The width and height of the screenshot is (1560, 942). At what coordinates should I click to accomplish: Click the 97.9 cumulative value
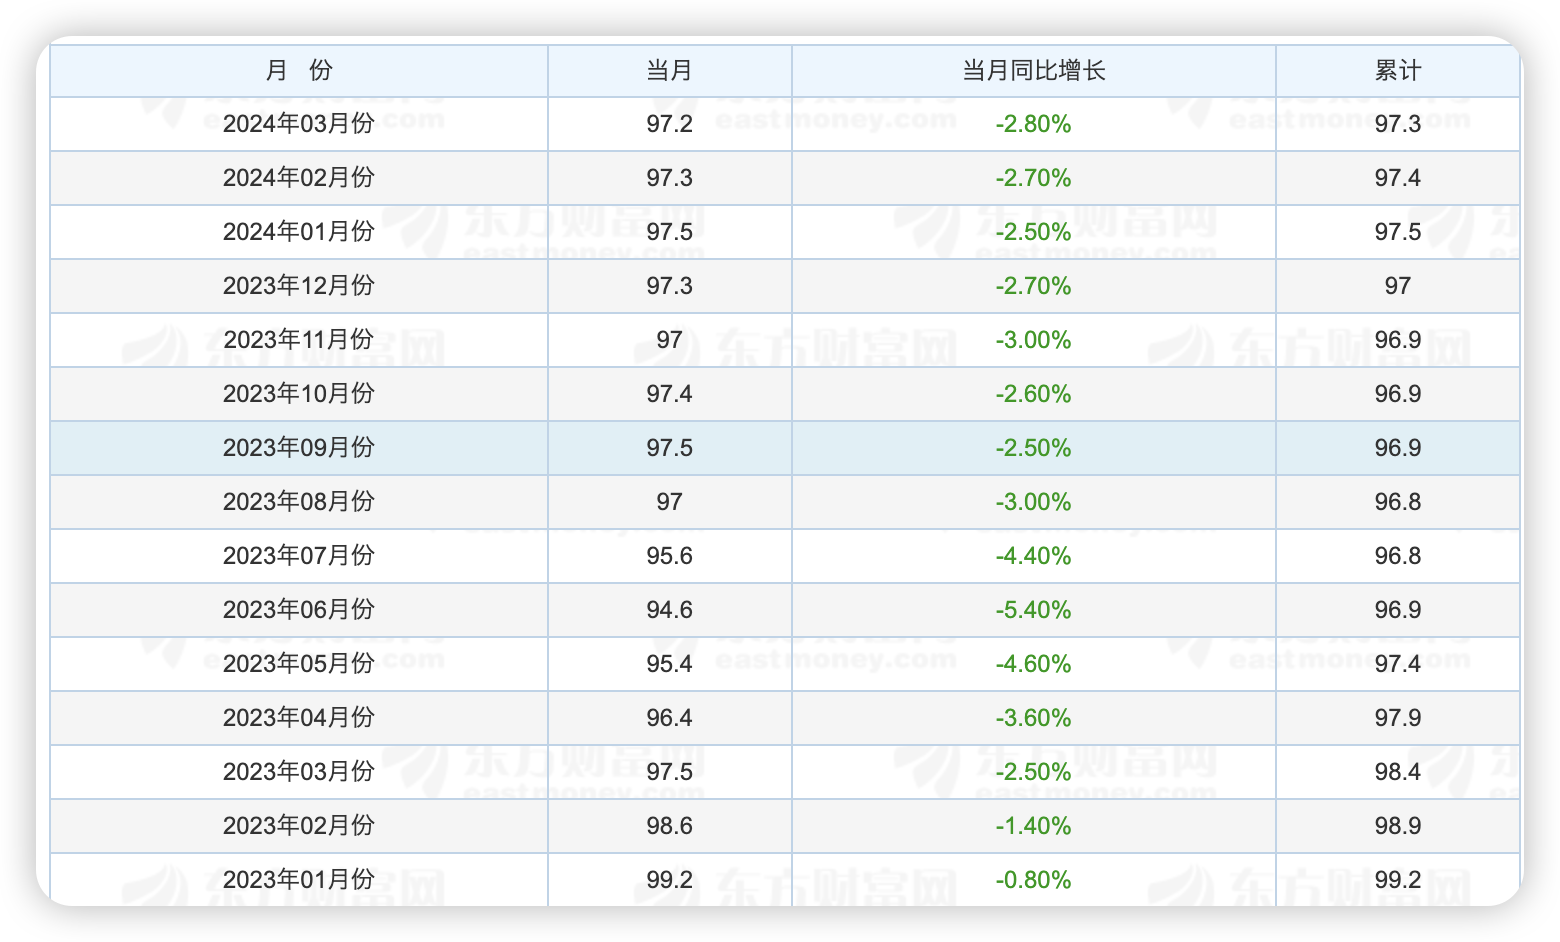1397,718
